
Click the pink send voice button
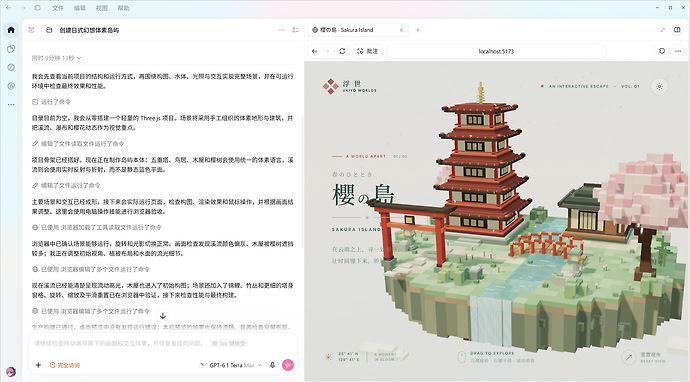288,365
